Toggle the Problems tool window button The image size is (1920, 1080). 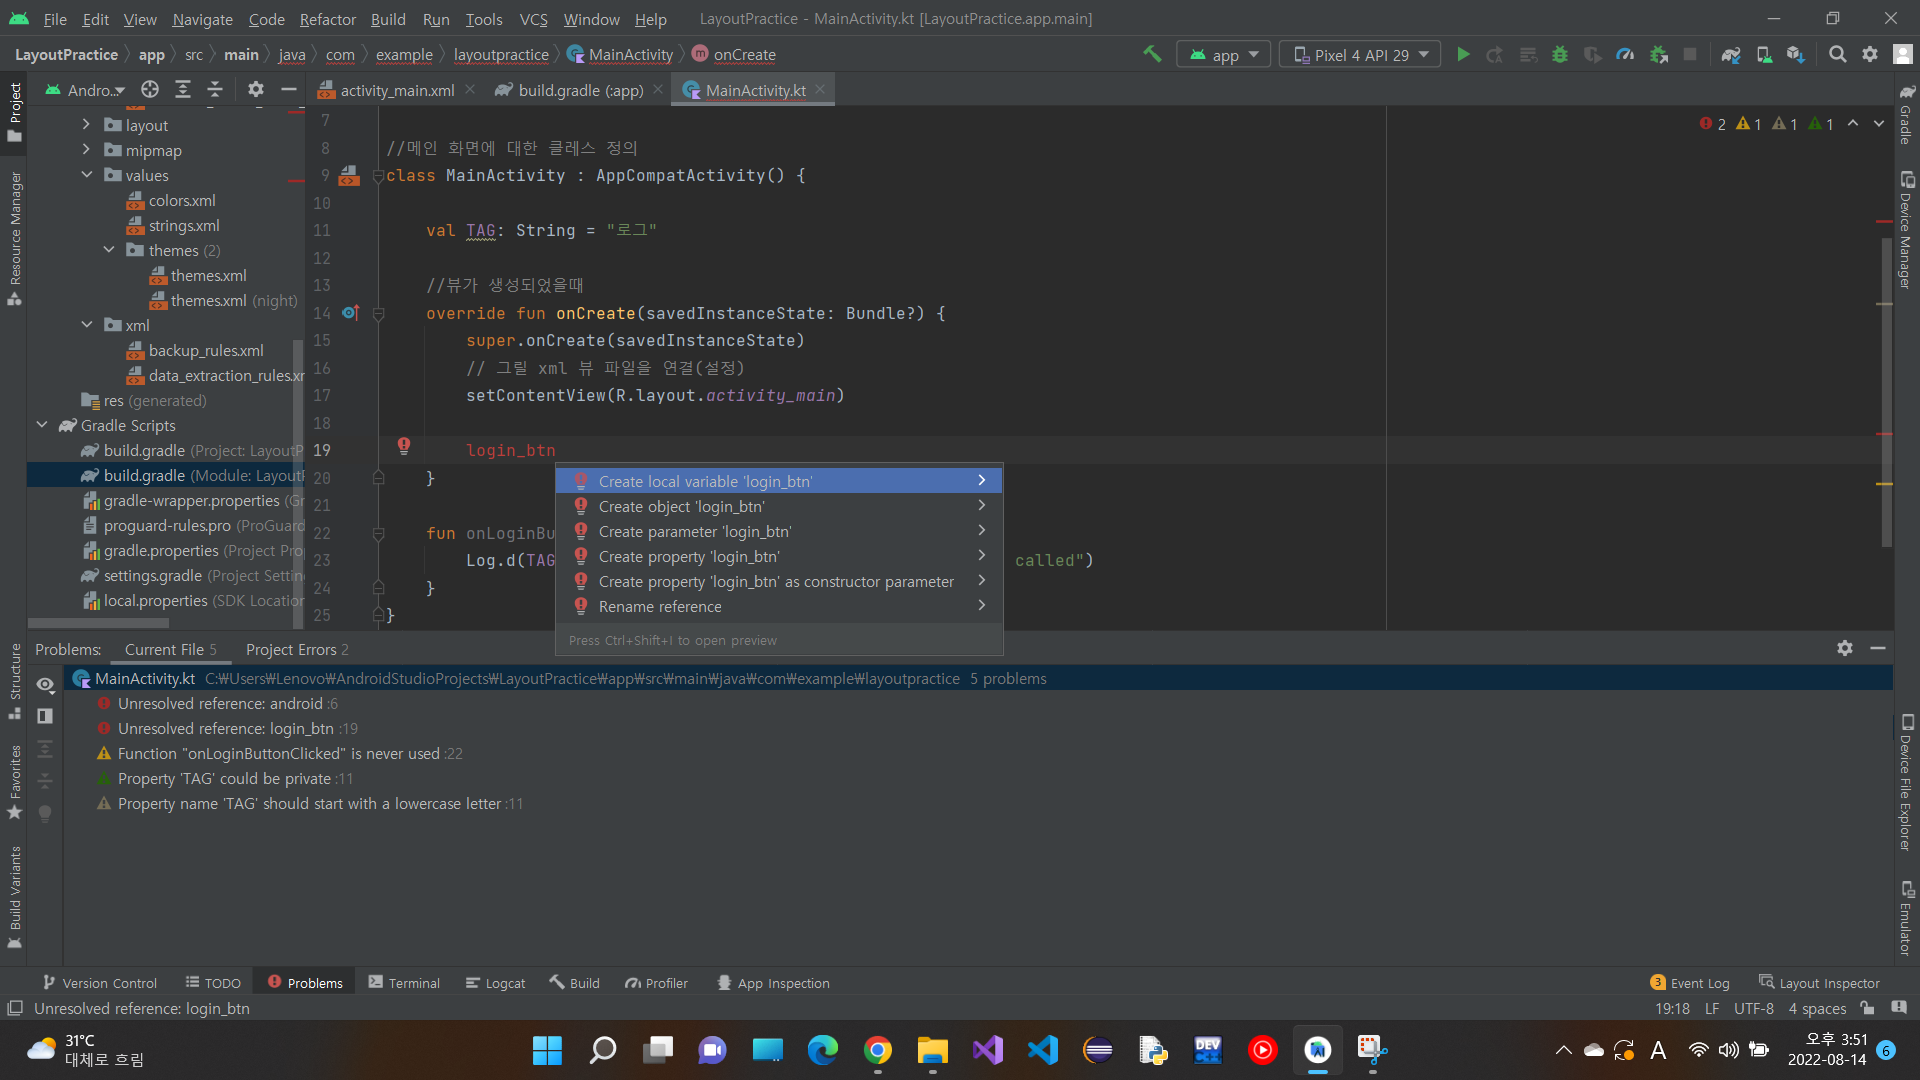[305, 983]
